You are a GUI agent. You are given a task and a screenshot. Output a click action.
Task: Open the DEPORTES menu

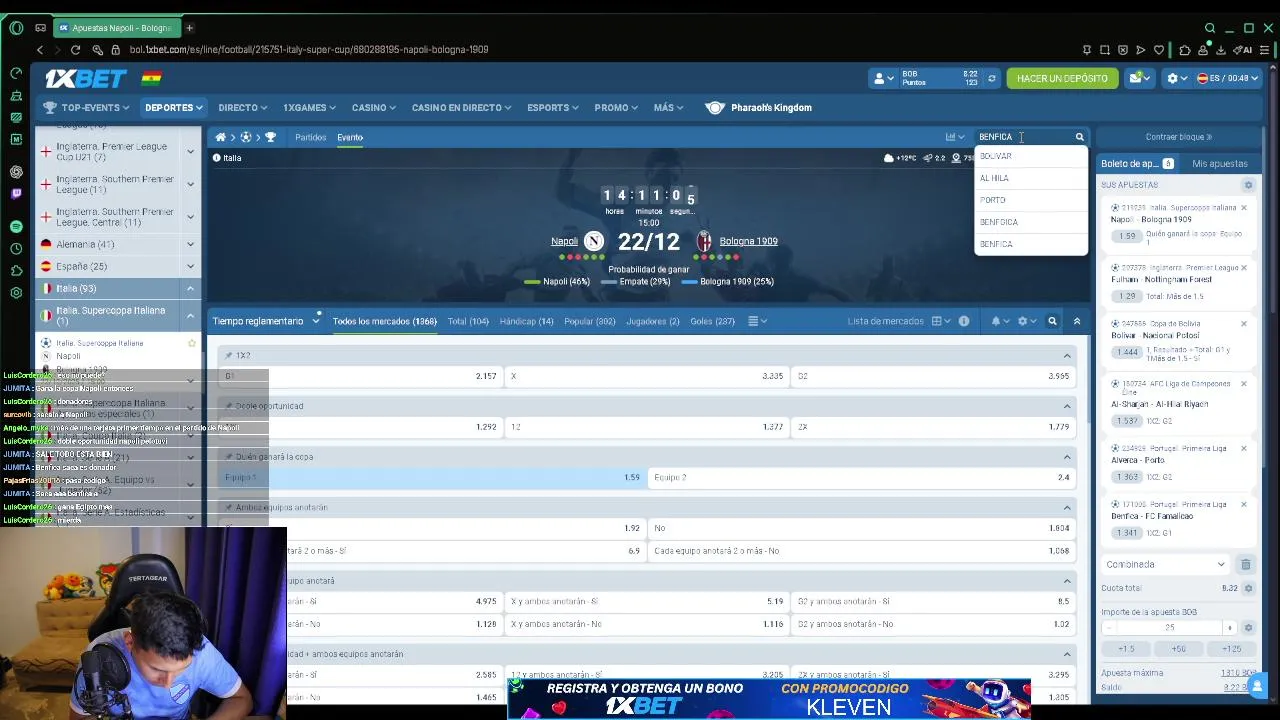(174, 107)
